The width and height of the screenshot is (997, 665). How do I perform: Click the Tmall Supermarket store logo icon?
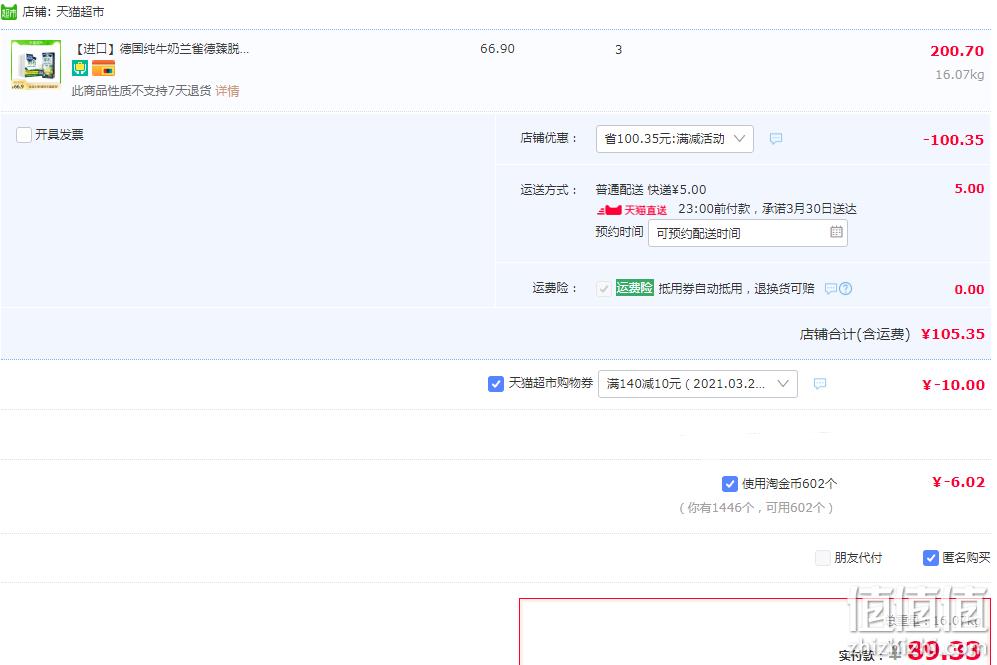[x=9, y=12]
